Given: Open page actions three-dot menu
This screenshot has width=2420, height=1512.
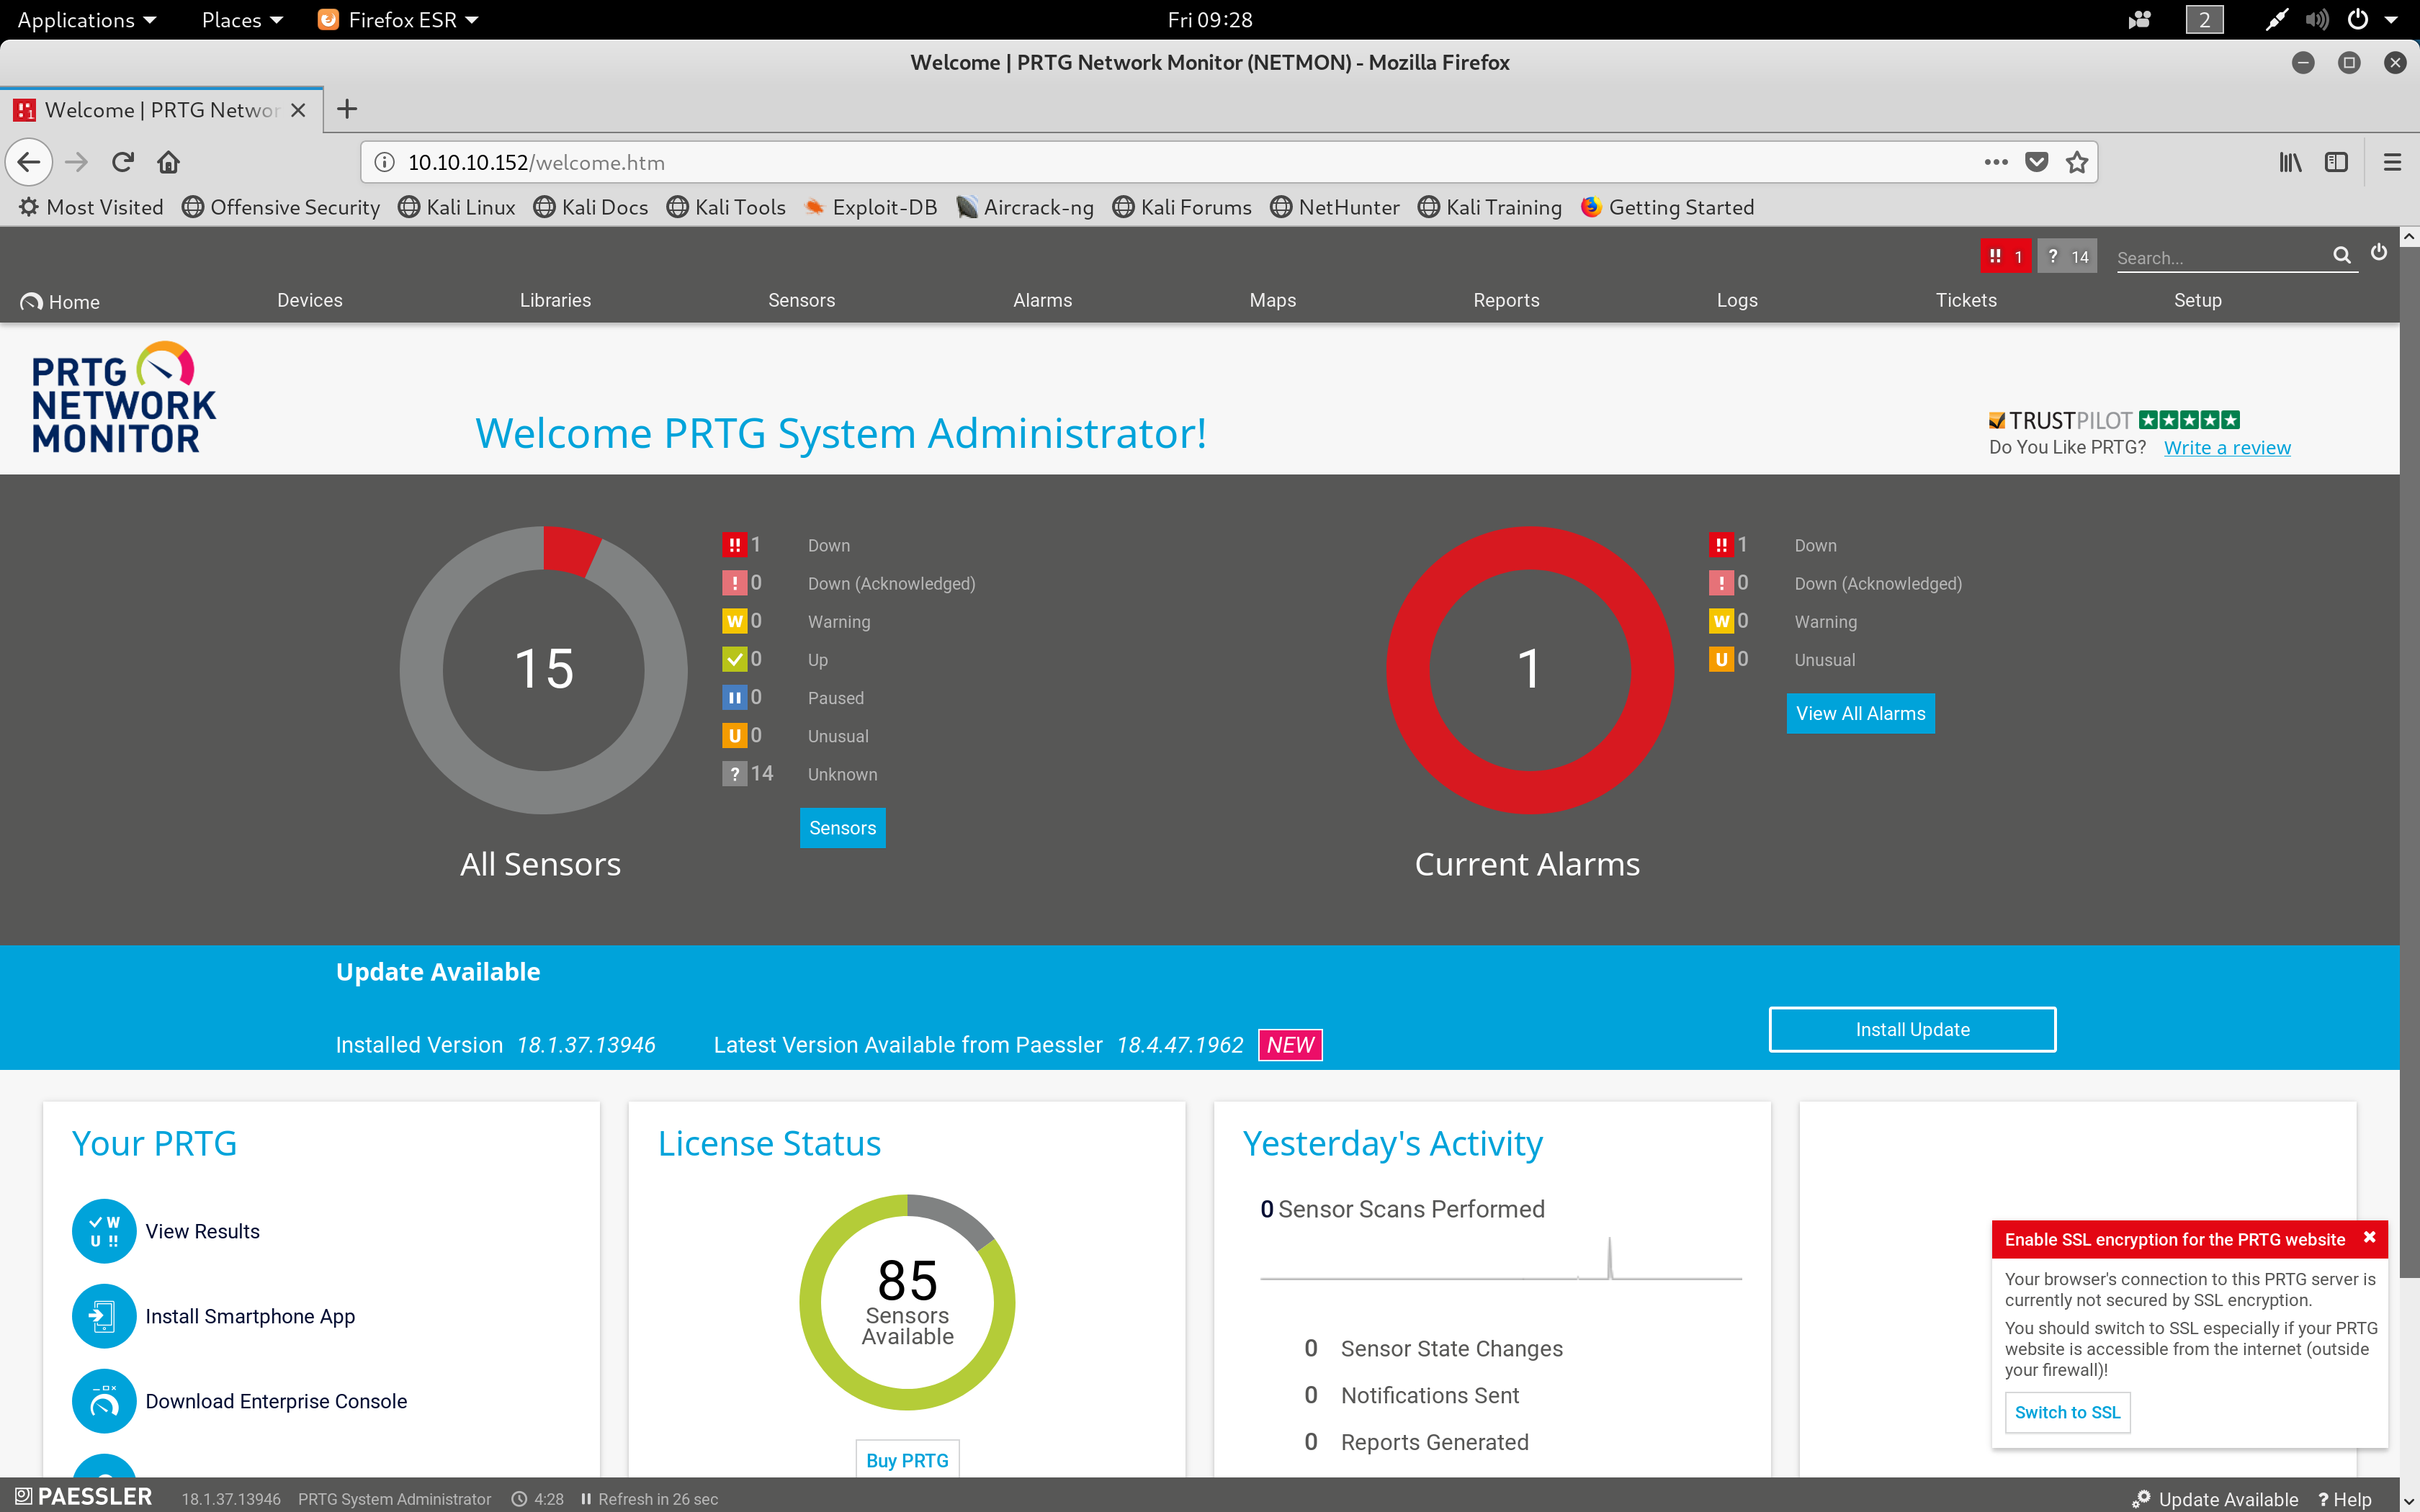Looking at the screenshot, I should 1996,162.
